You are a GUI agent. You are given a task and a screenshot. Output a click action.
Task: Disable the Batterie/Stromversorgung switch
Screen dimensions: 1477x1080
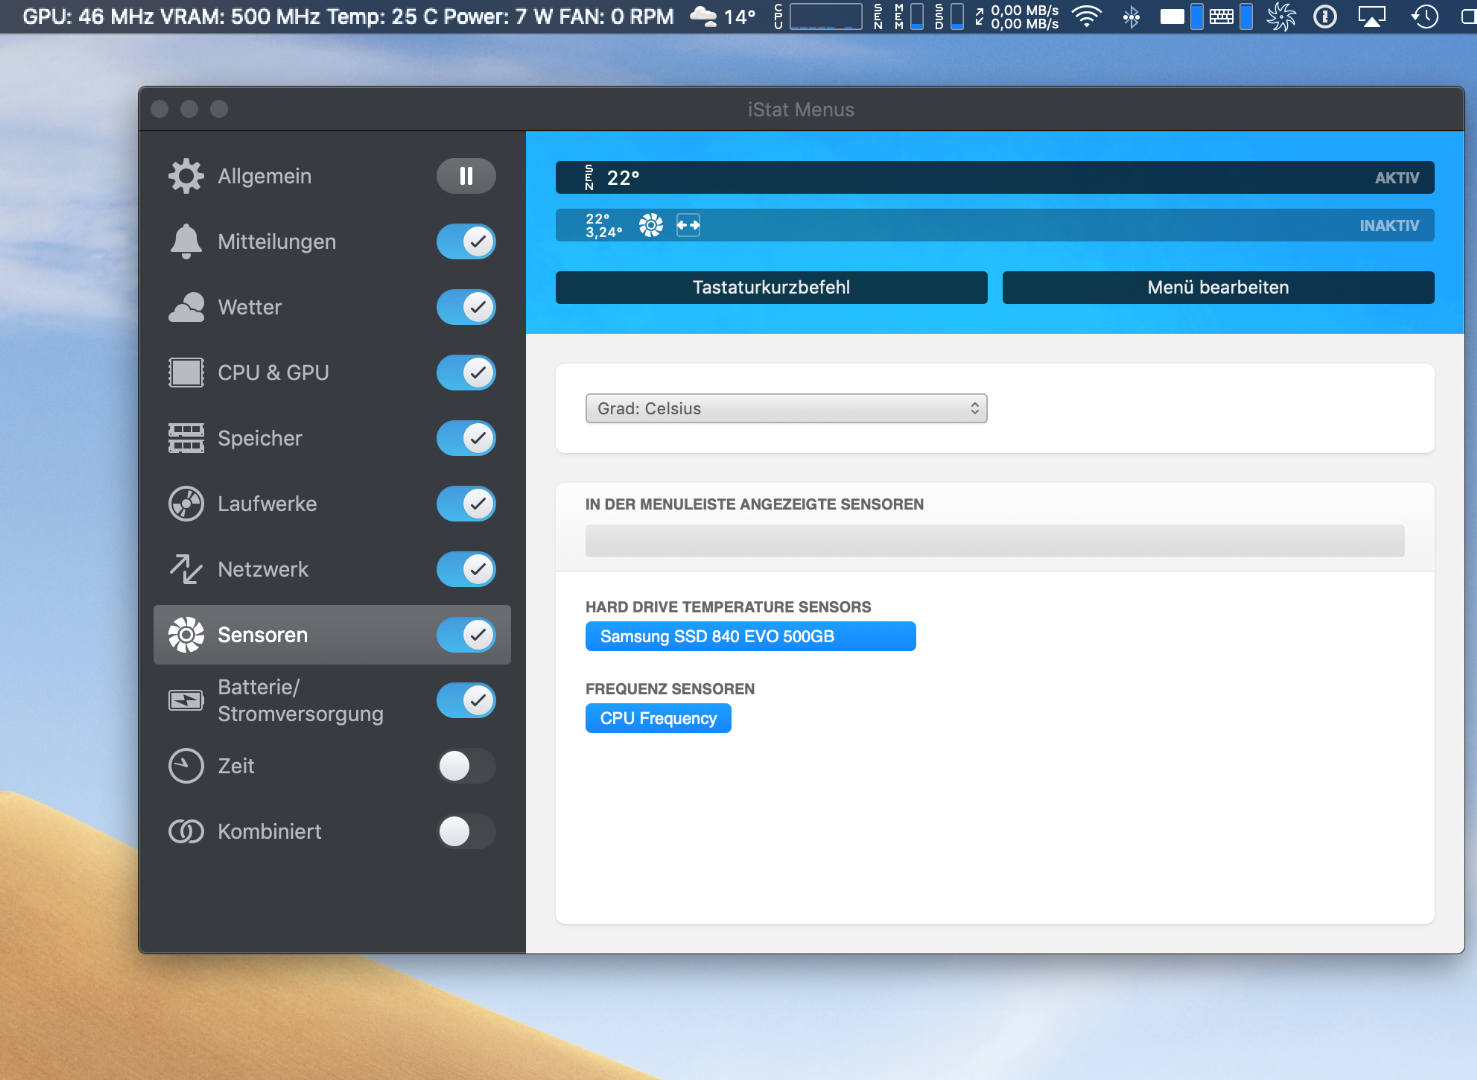point(466,700)
